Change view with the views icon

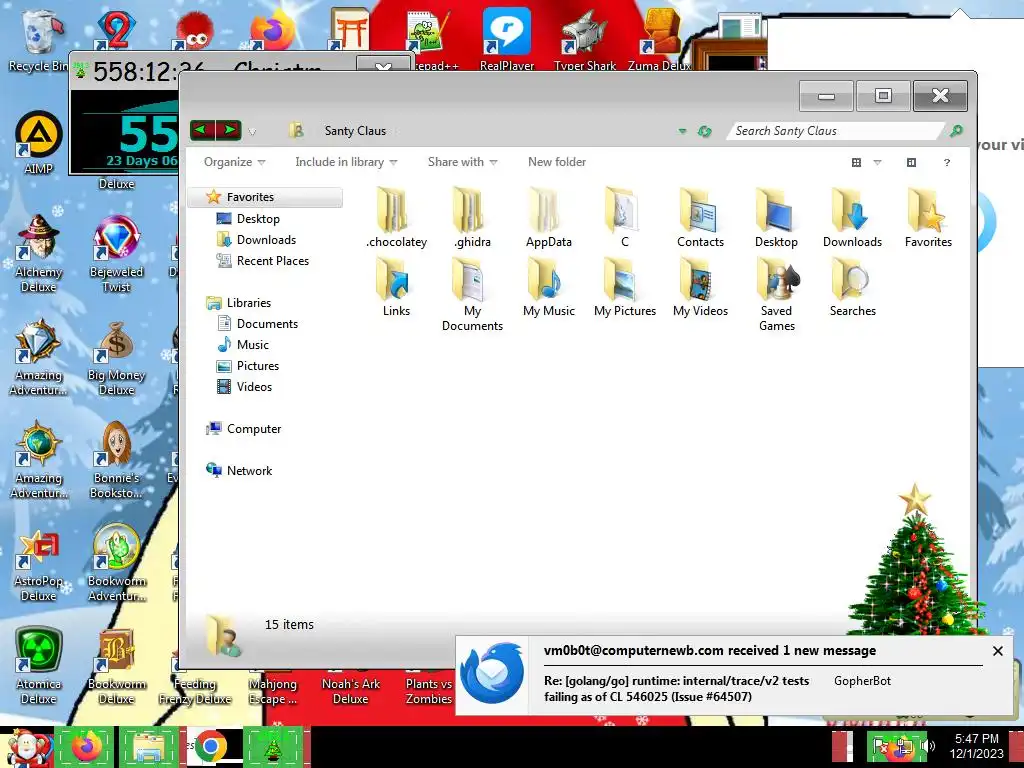[x=856, y=162]
